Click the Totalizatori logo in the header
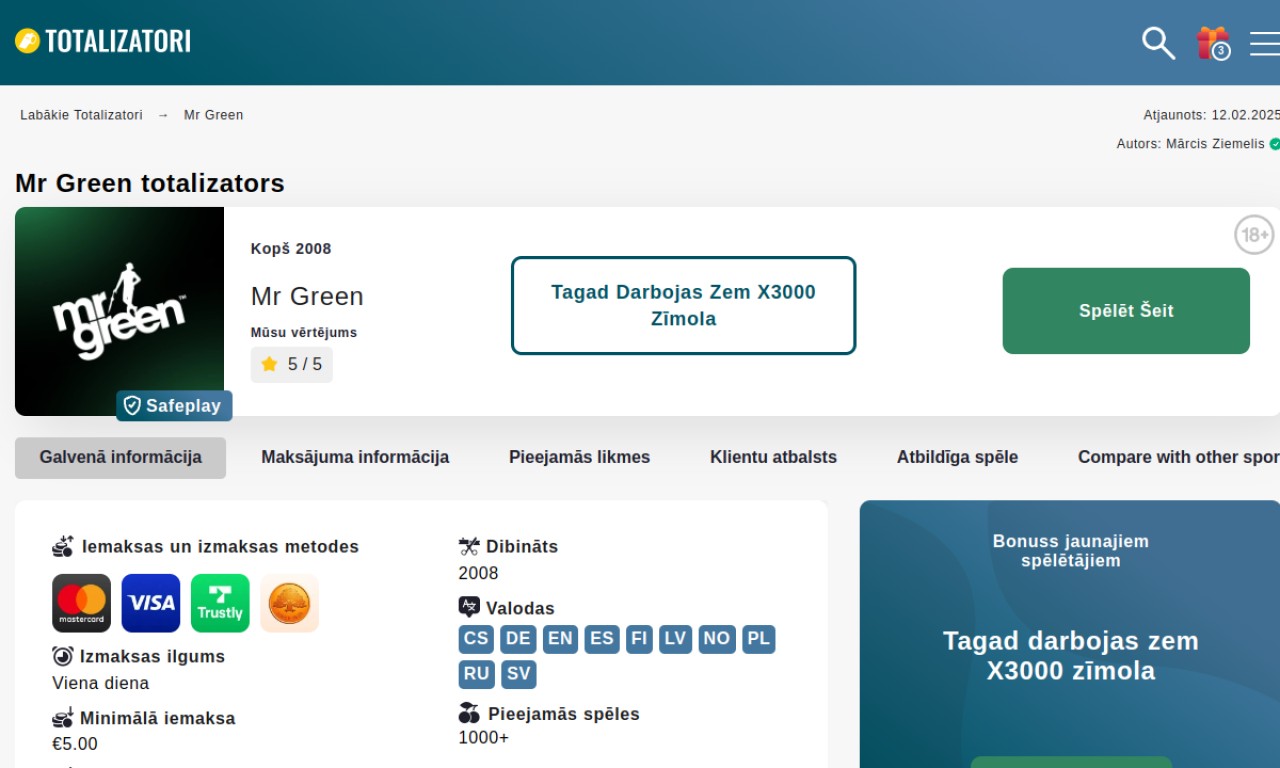The width and height of the screenshot is (1280, 768). 103,41
